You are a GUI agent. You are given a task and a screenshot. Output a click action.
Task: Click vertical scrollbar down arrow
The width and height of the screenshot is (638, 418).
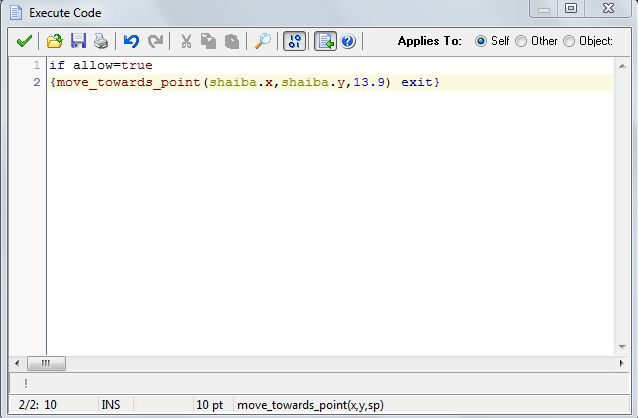click(x=622, y=347)
